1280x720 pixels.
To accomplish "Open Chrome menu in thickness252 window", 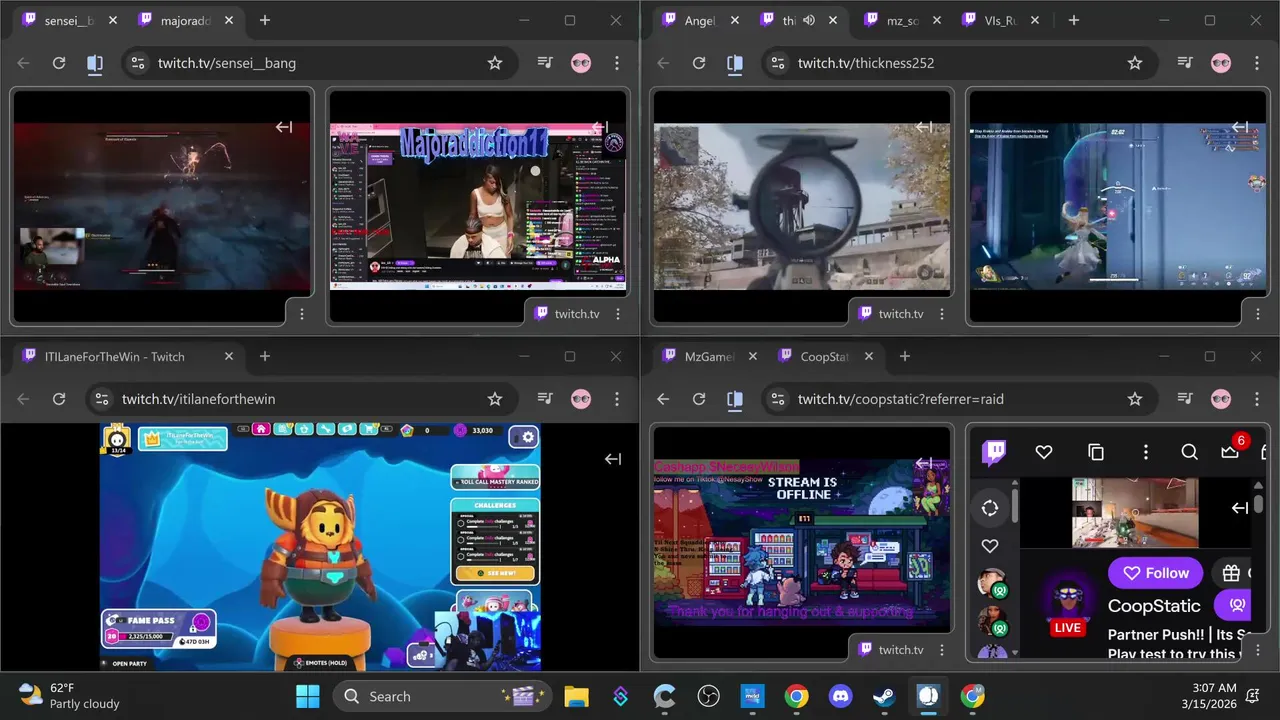I will (x=1257, y=63).
